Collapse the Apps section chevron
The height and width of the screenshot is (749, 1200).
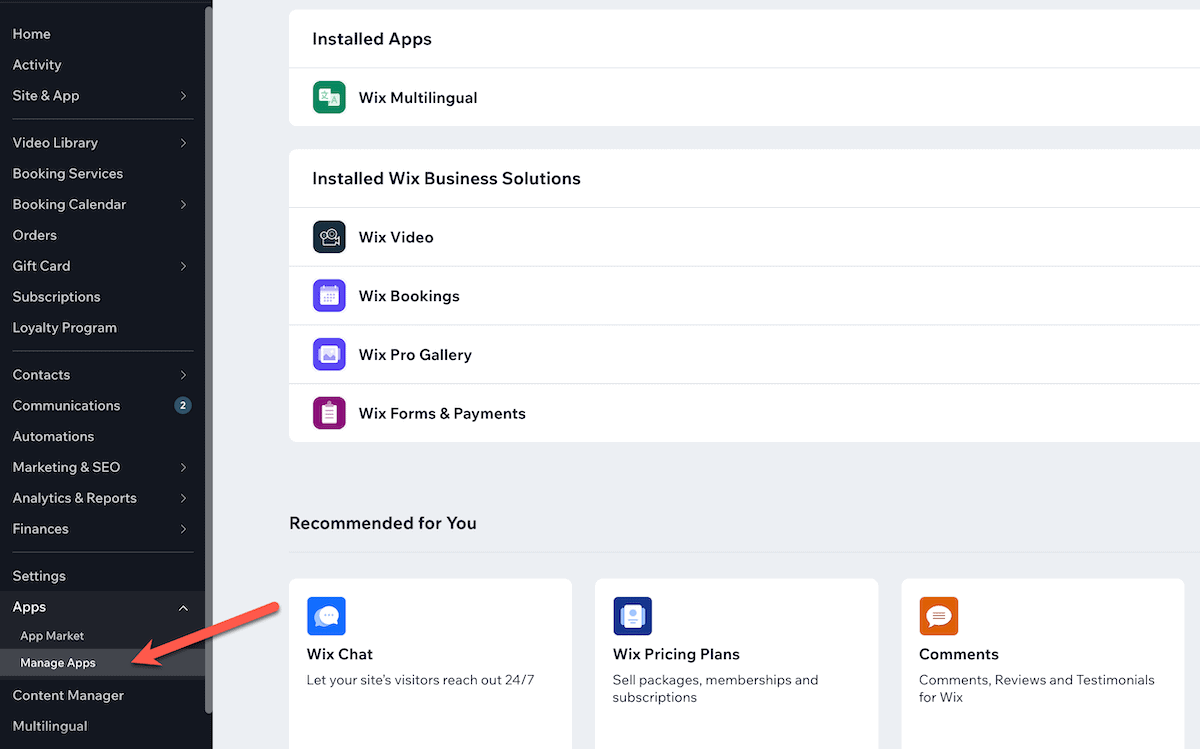[x=183, y=607]
